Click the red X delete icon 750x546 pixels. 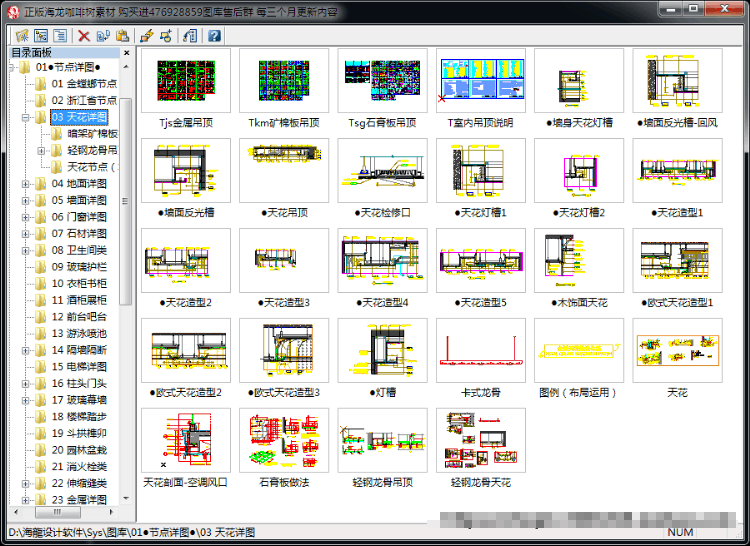coord(84,35)
